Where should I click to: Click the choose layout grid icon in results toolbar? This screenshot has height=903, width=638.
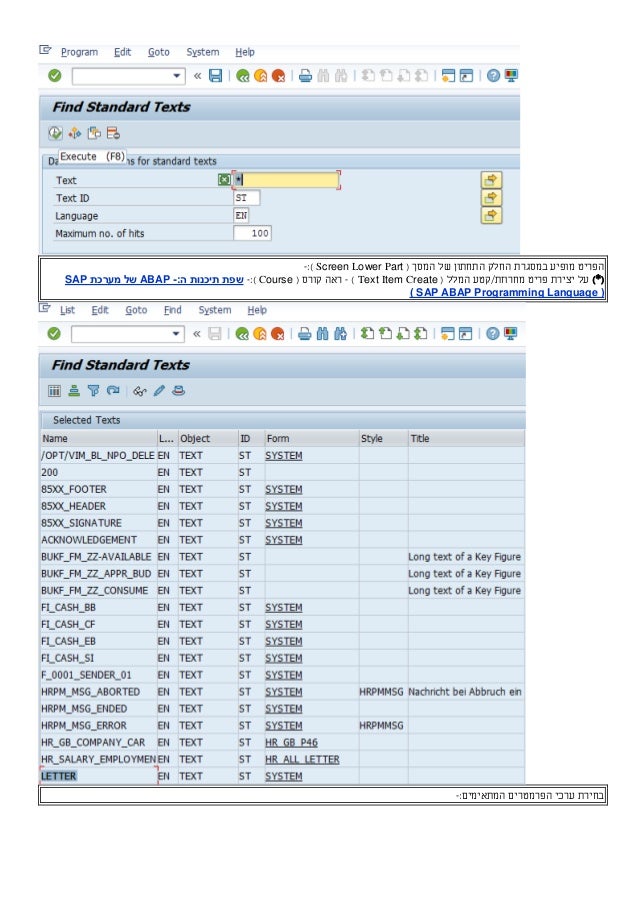point(54,391)
